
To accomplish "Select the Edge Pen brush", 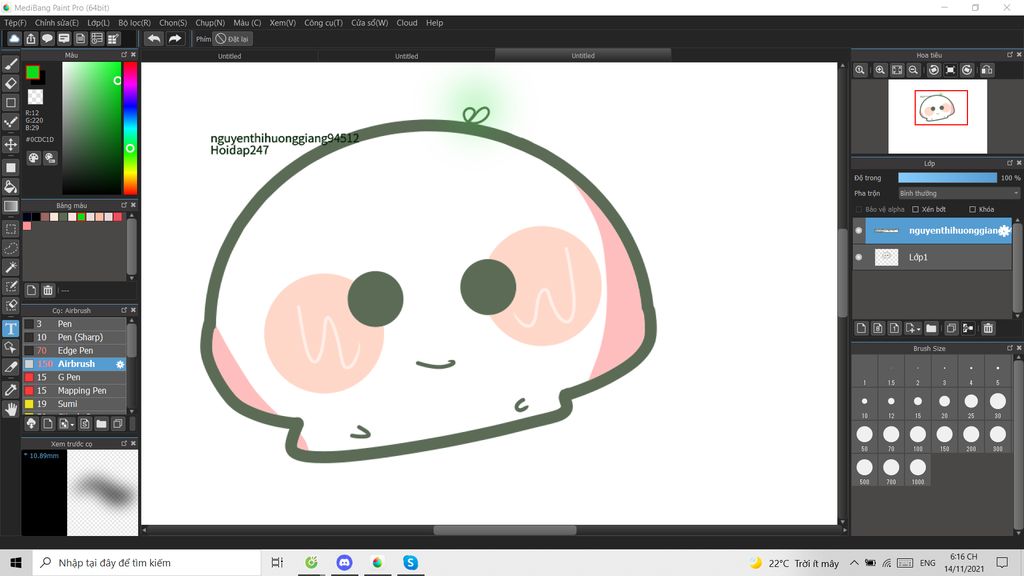I will [74, 351].
